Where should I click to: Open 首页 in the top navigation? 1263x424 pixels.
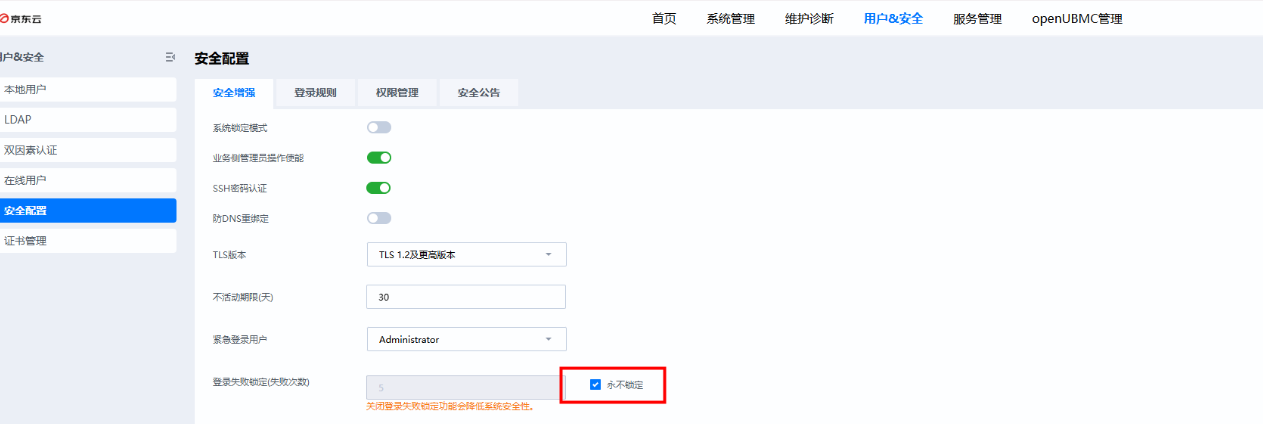[x=664, y=19]
